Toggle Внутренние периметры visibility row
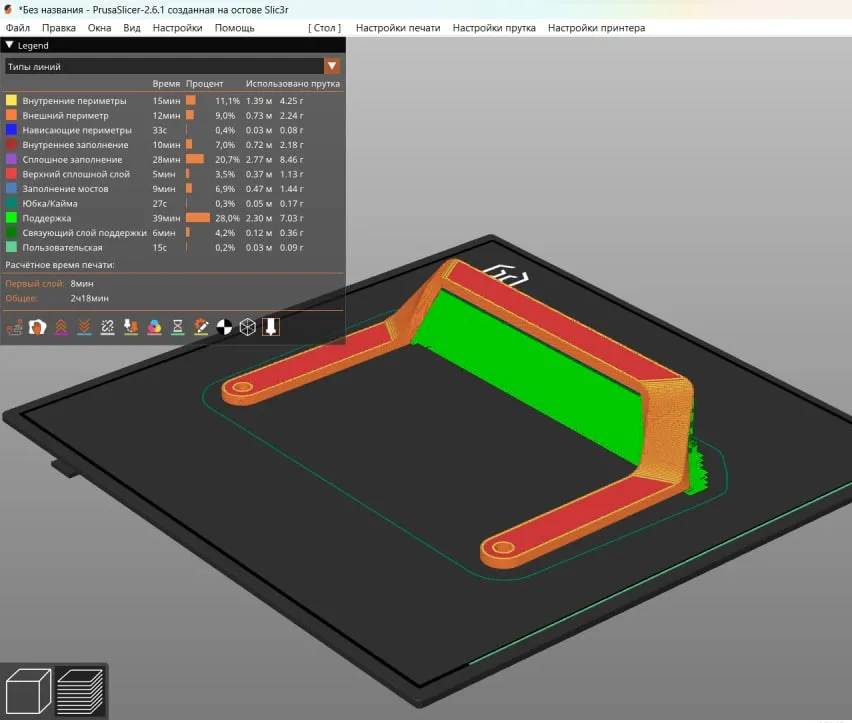The image size is (852, 723). coord(172,100)
